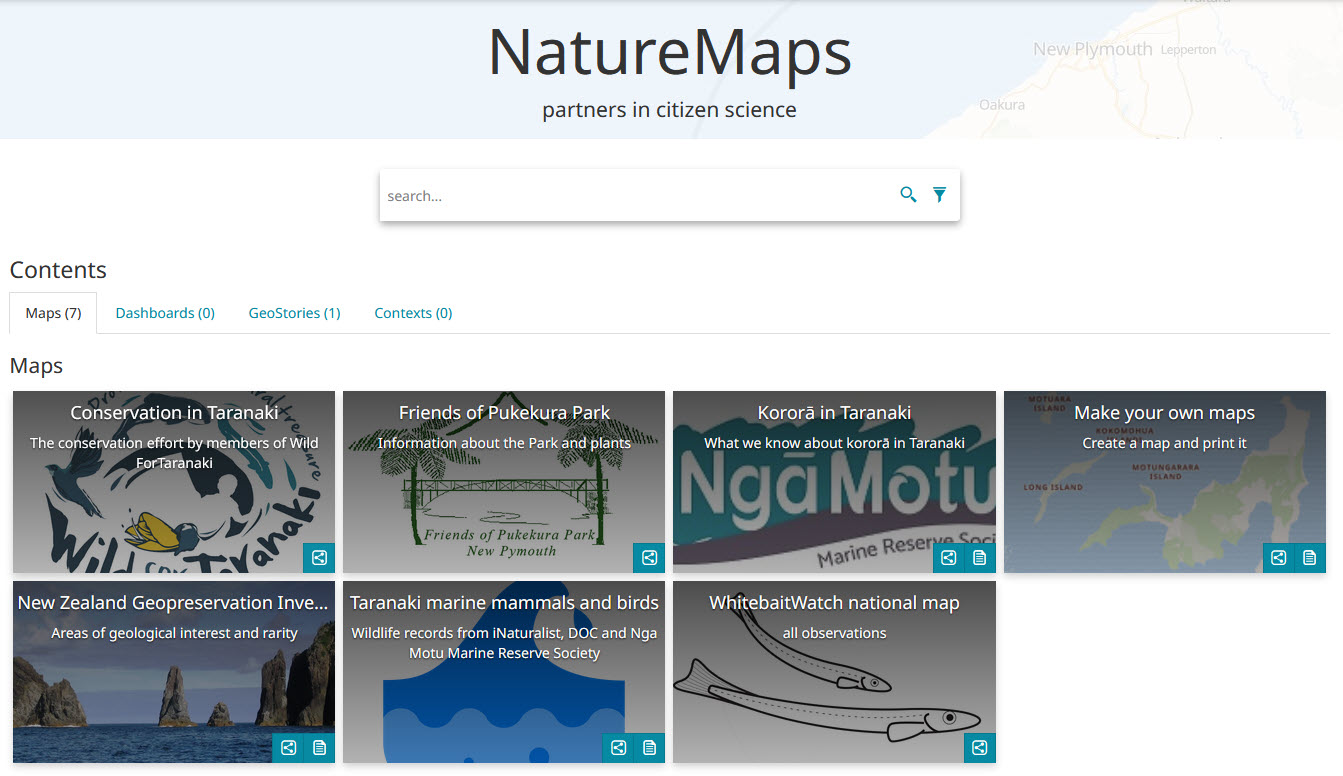1343x776 pixels.
Task: Open the search filter funnel icon
Action: tap(939, 195)
